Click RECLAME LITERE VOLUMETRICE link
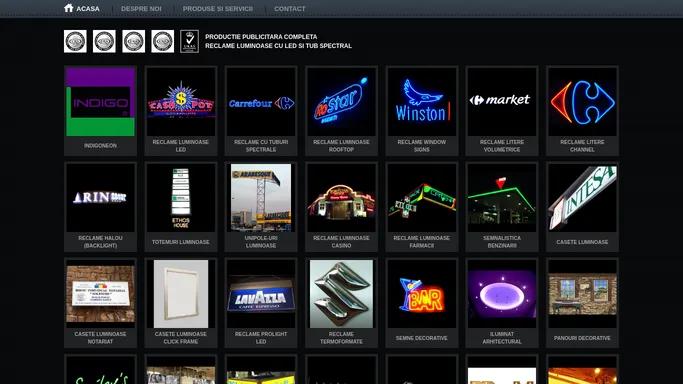This screenshot has width=683, height=384. tap(502, 146)
